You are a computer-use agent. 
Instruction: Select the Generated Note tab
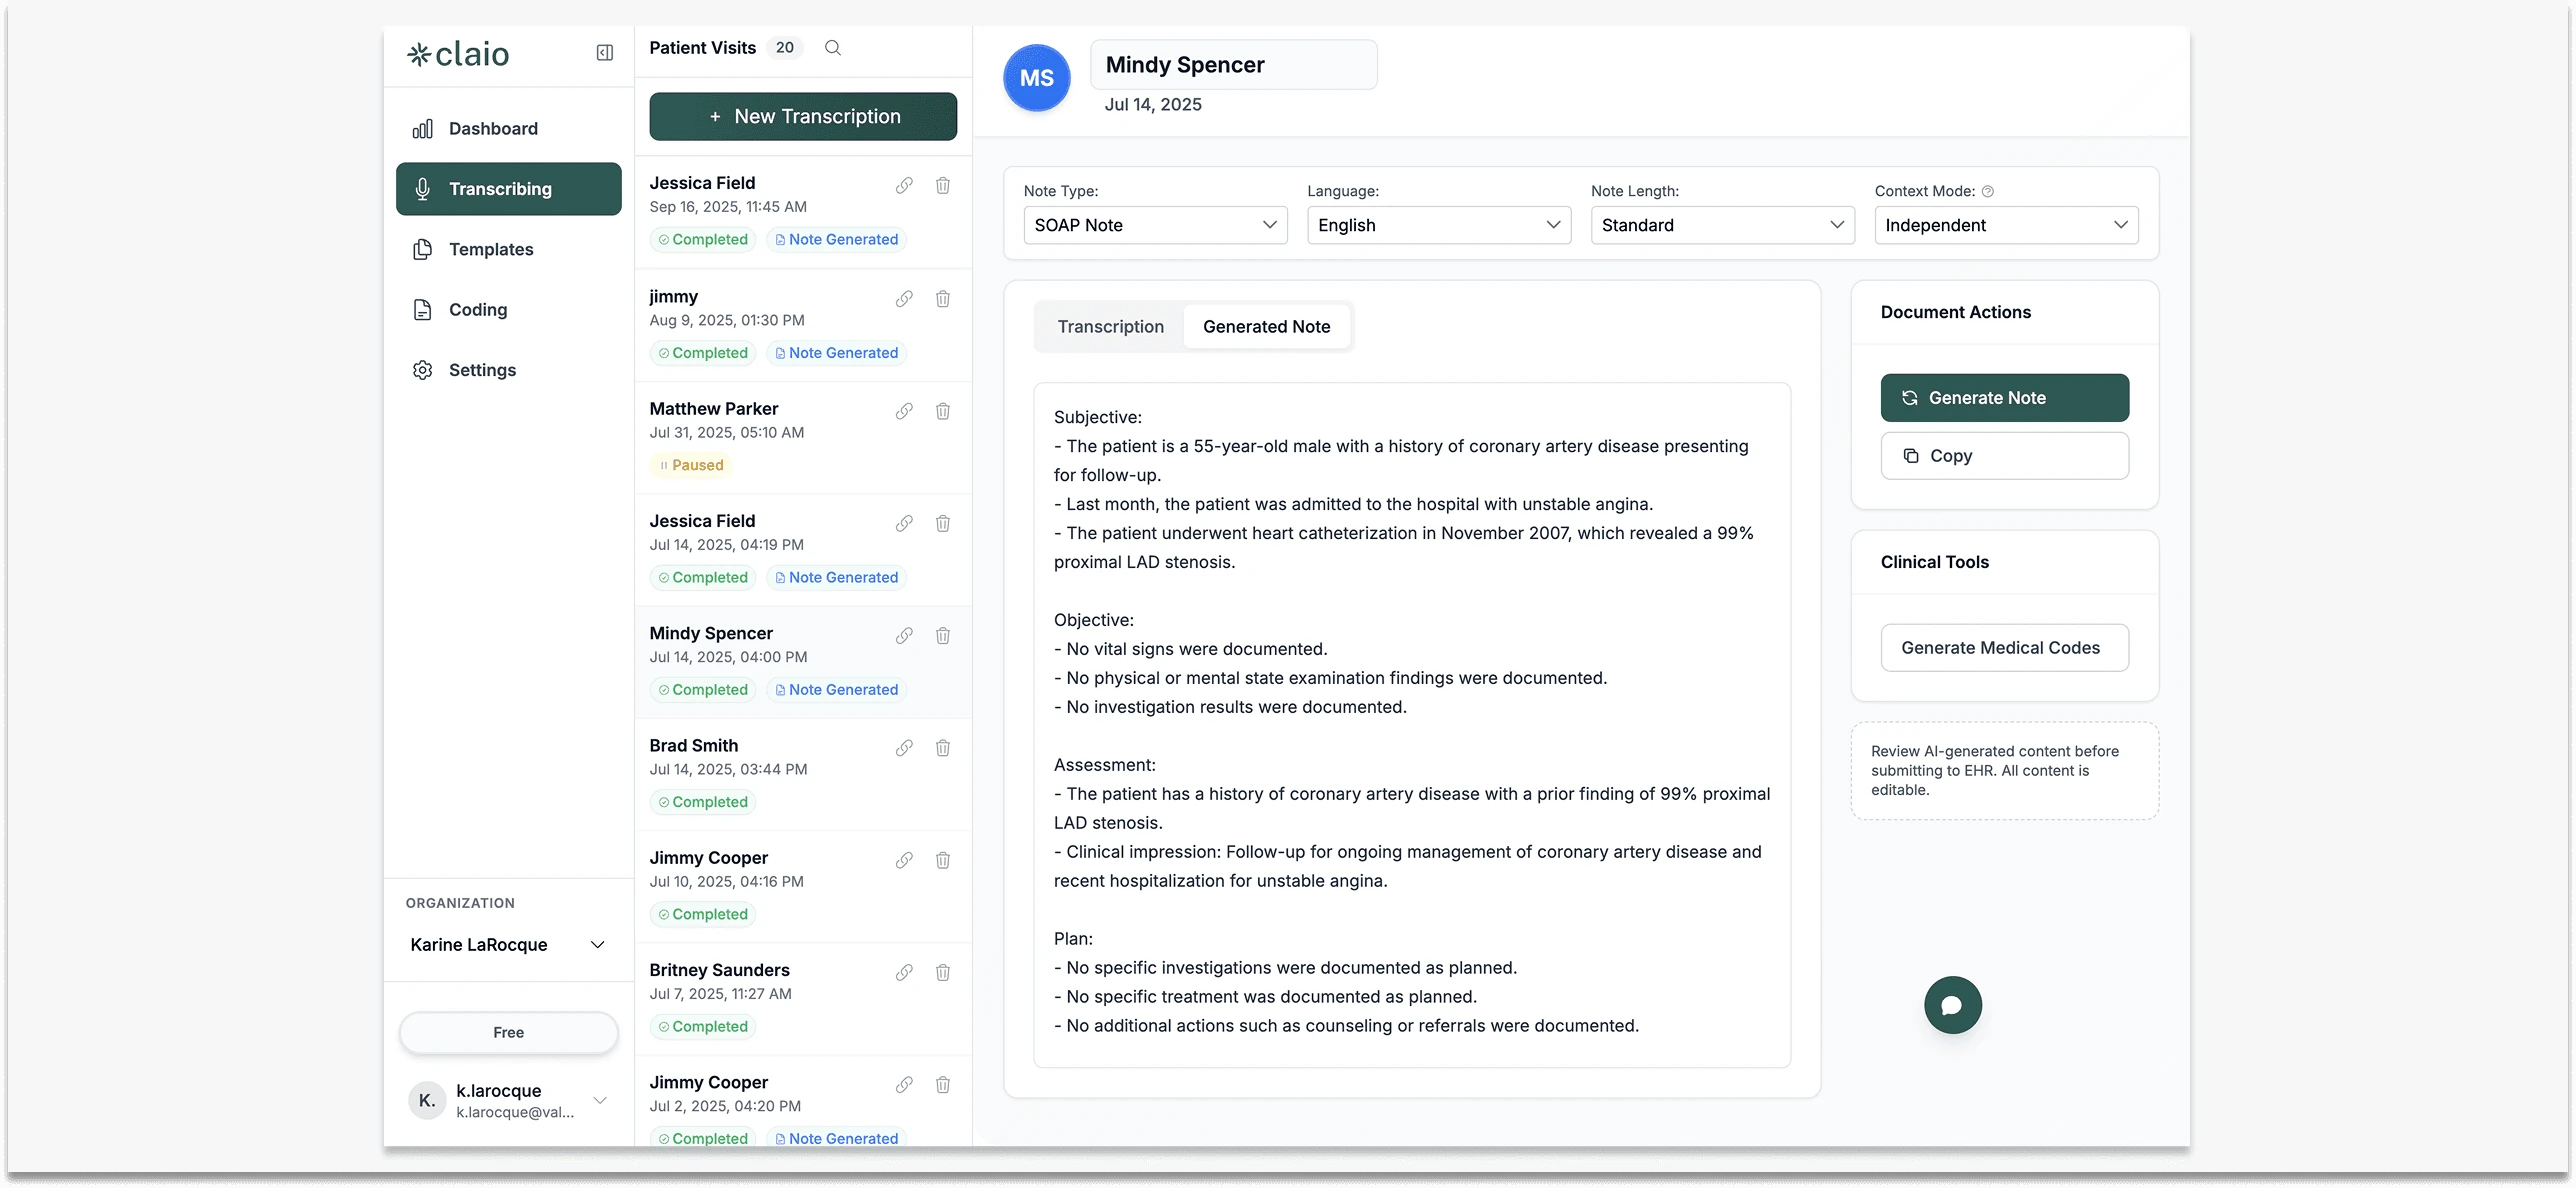[x=1266, y=327]
